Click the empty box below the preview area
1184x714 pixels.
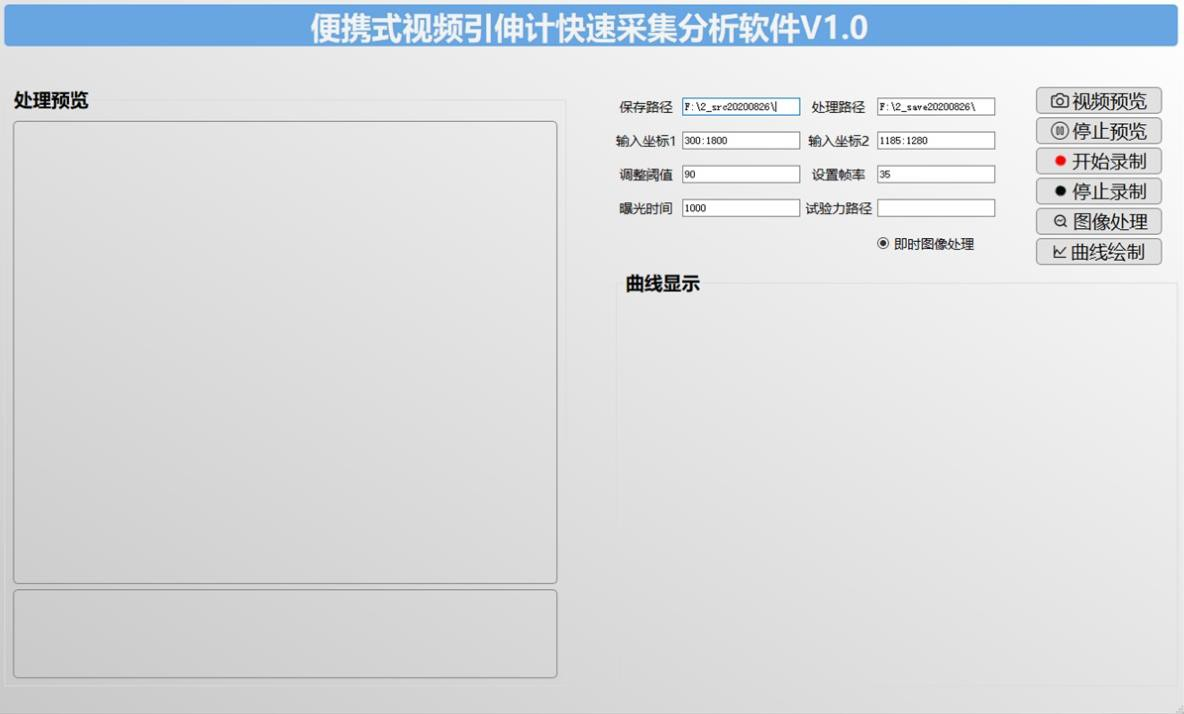[x=285, y=634]
